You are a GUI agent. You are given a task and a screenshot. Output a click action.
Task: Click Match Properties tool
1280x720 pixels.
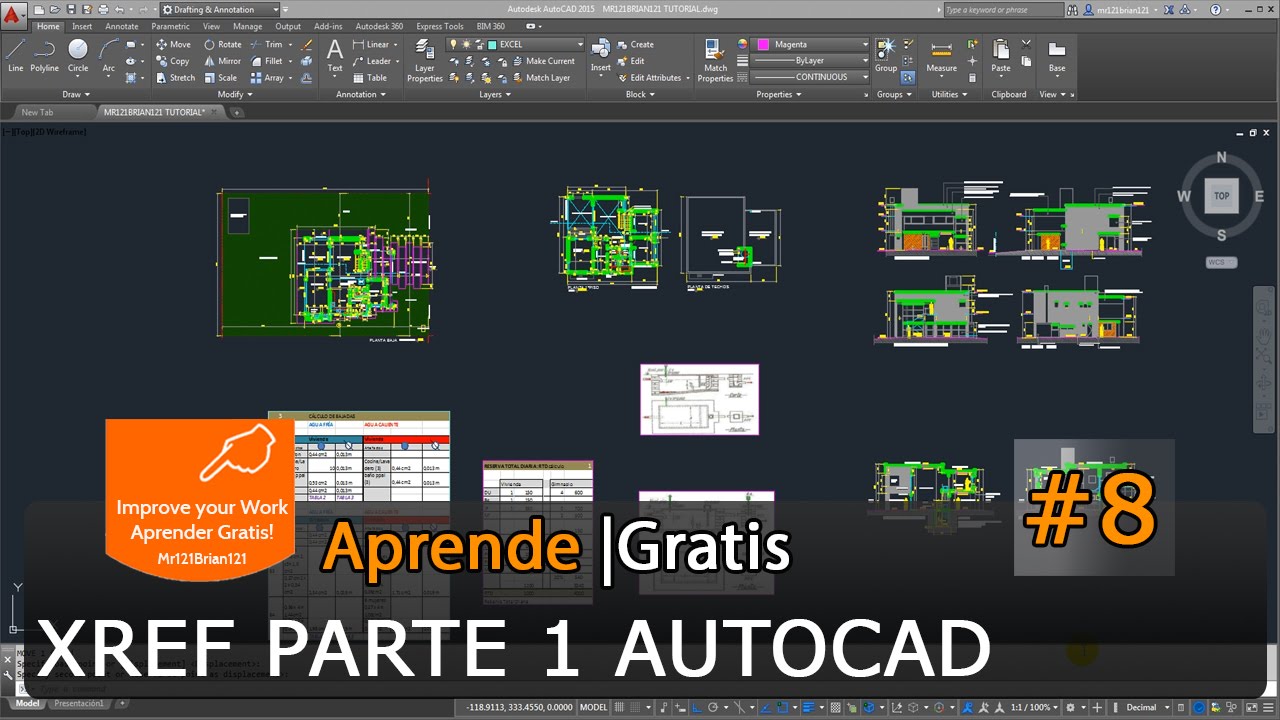tap(715, 62)
